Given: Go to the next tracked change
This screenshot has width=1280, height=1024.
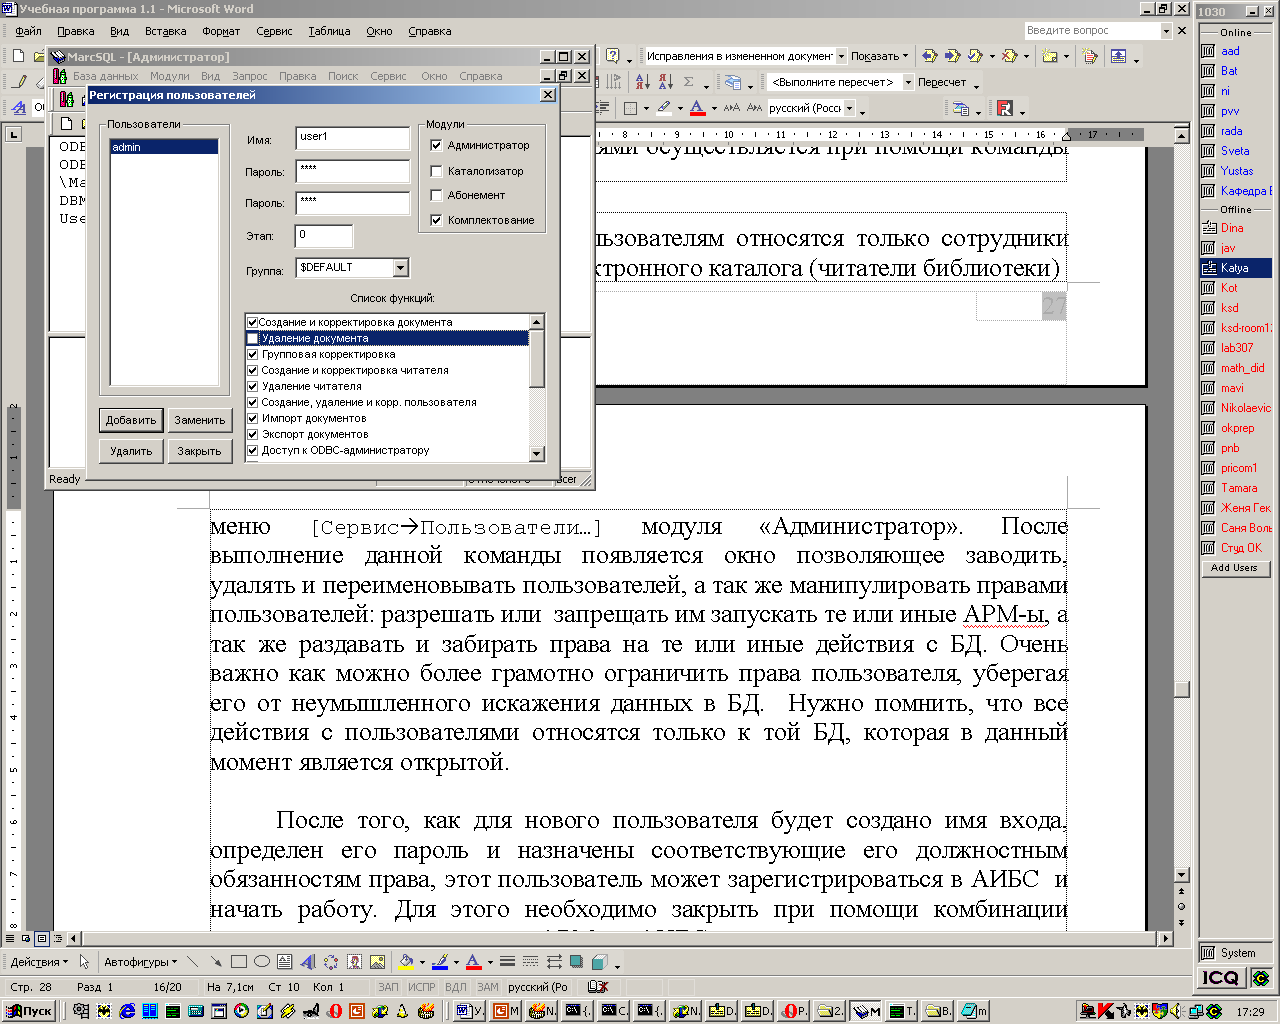Looking at the screenshot, I should click(x=952, y=56).
